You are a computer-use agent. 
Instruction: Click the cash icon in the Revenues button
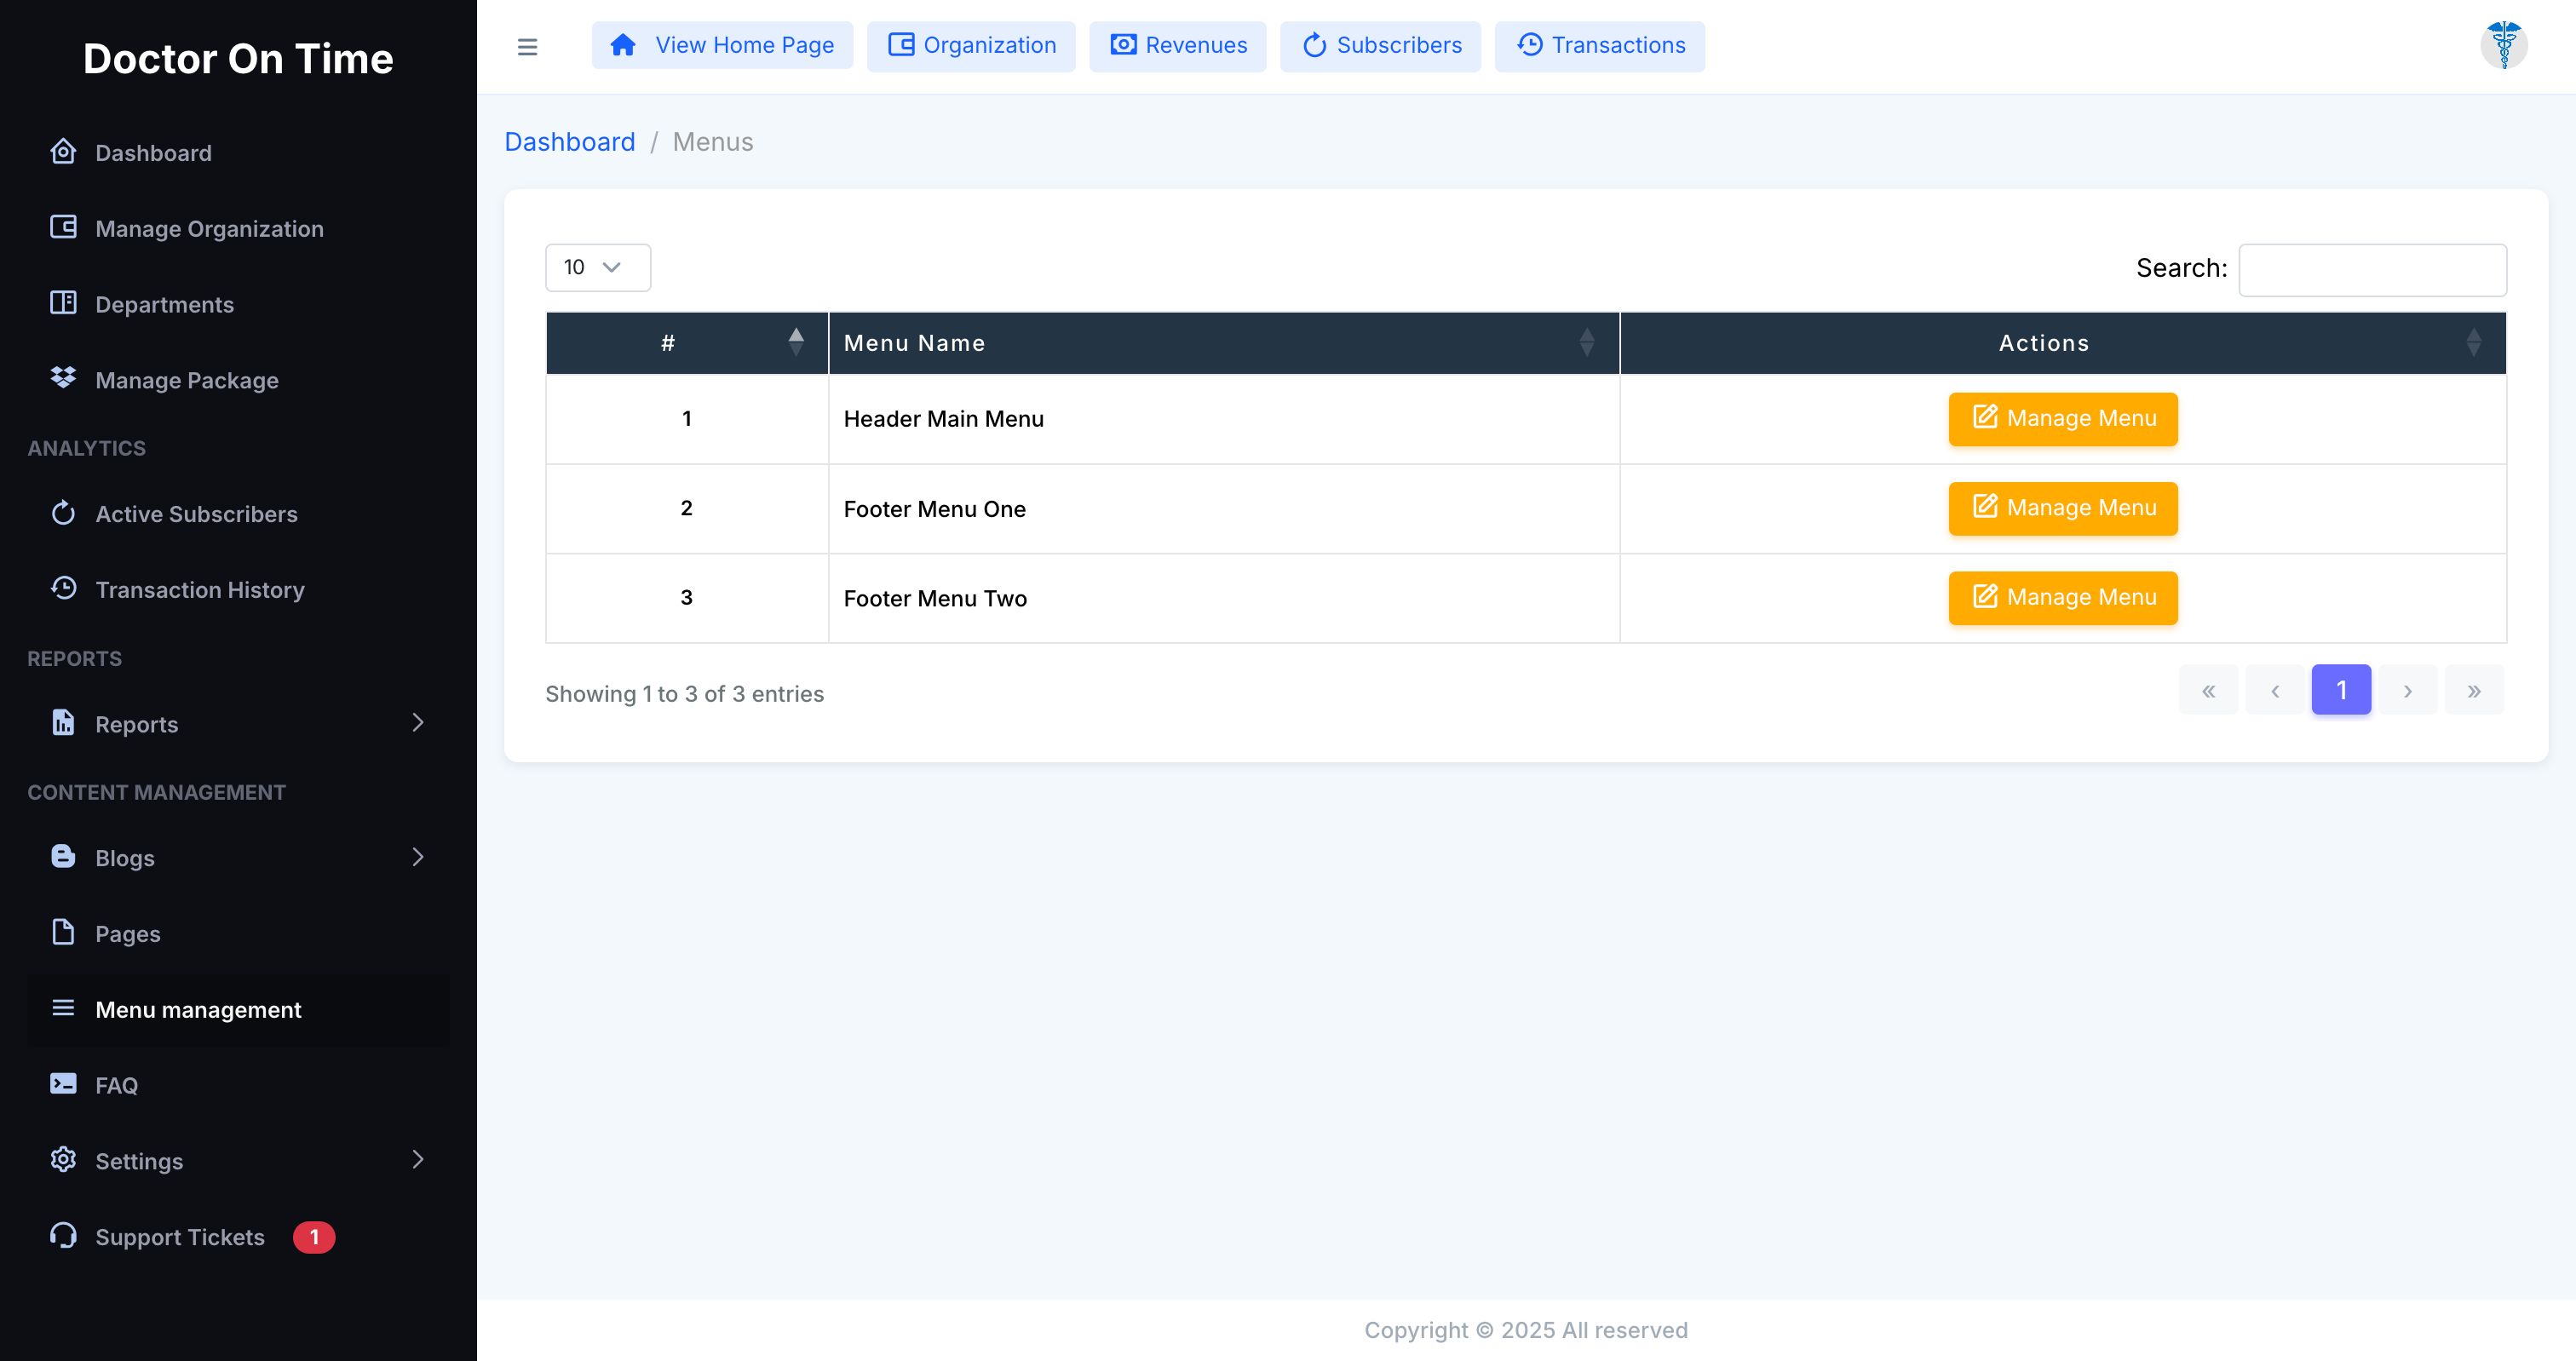pyautogui.click(x=1124, y=45)
